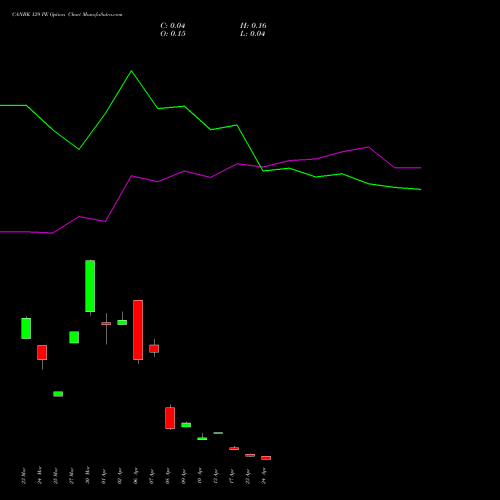Click the purple indicator line at its highest peak

click(368, 147)
